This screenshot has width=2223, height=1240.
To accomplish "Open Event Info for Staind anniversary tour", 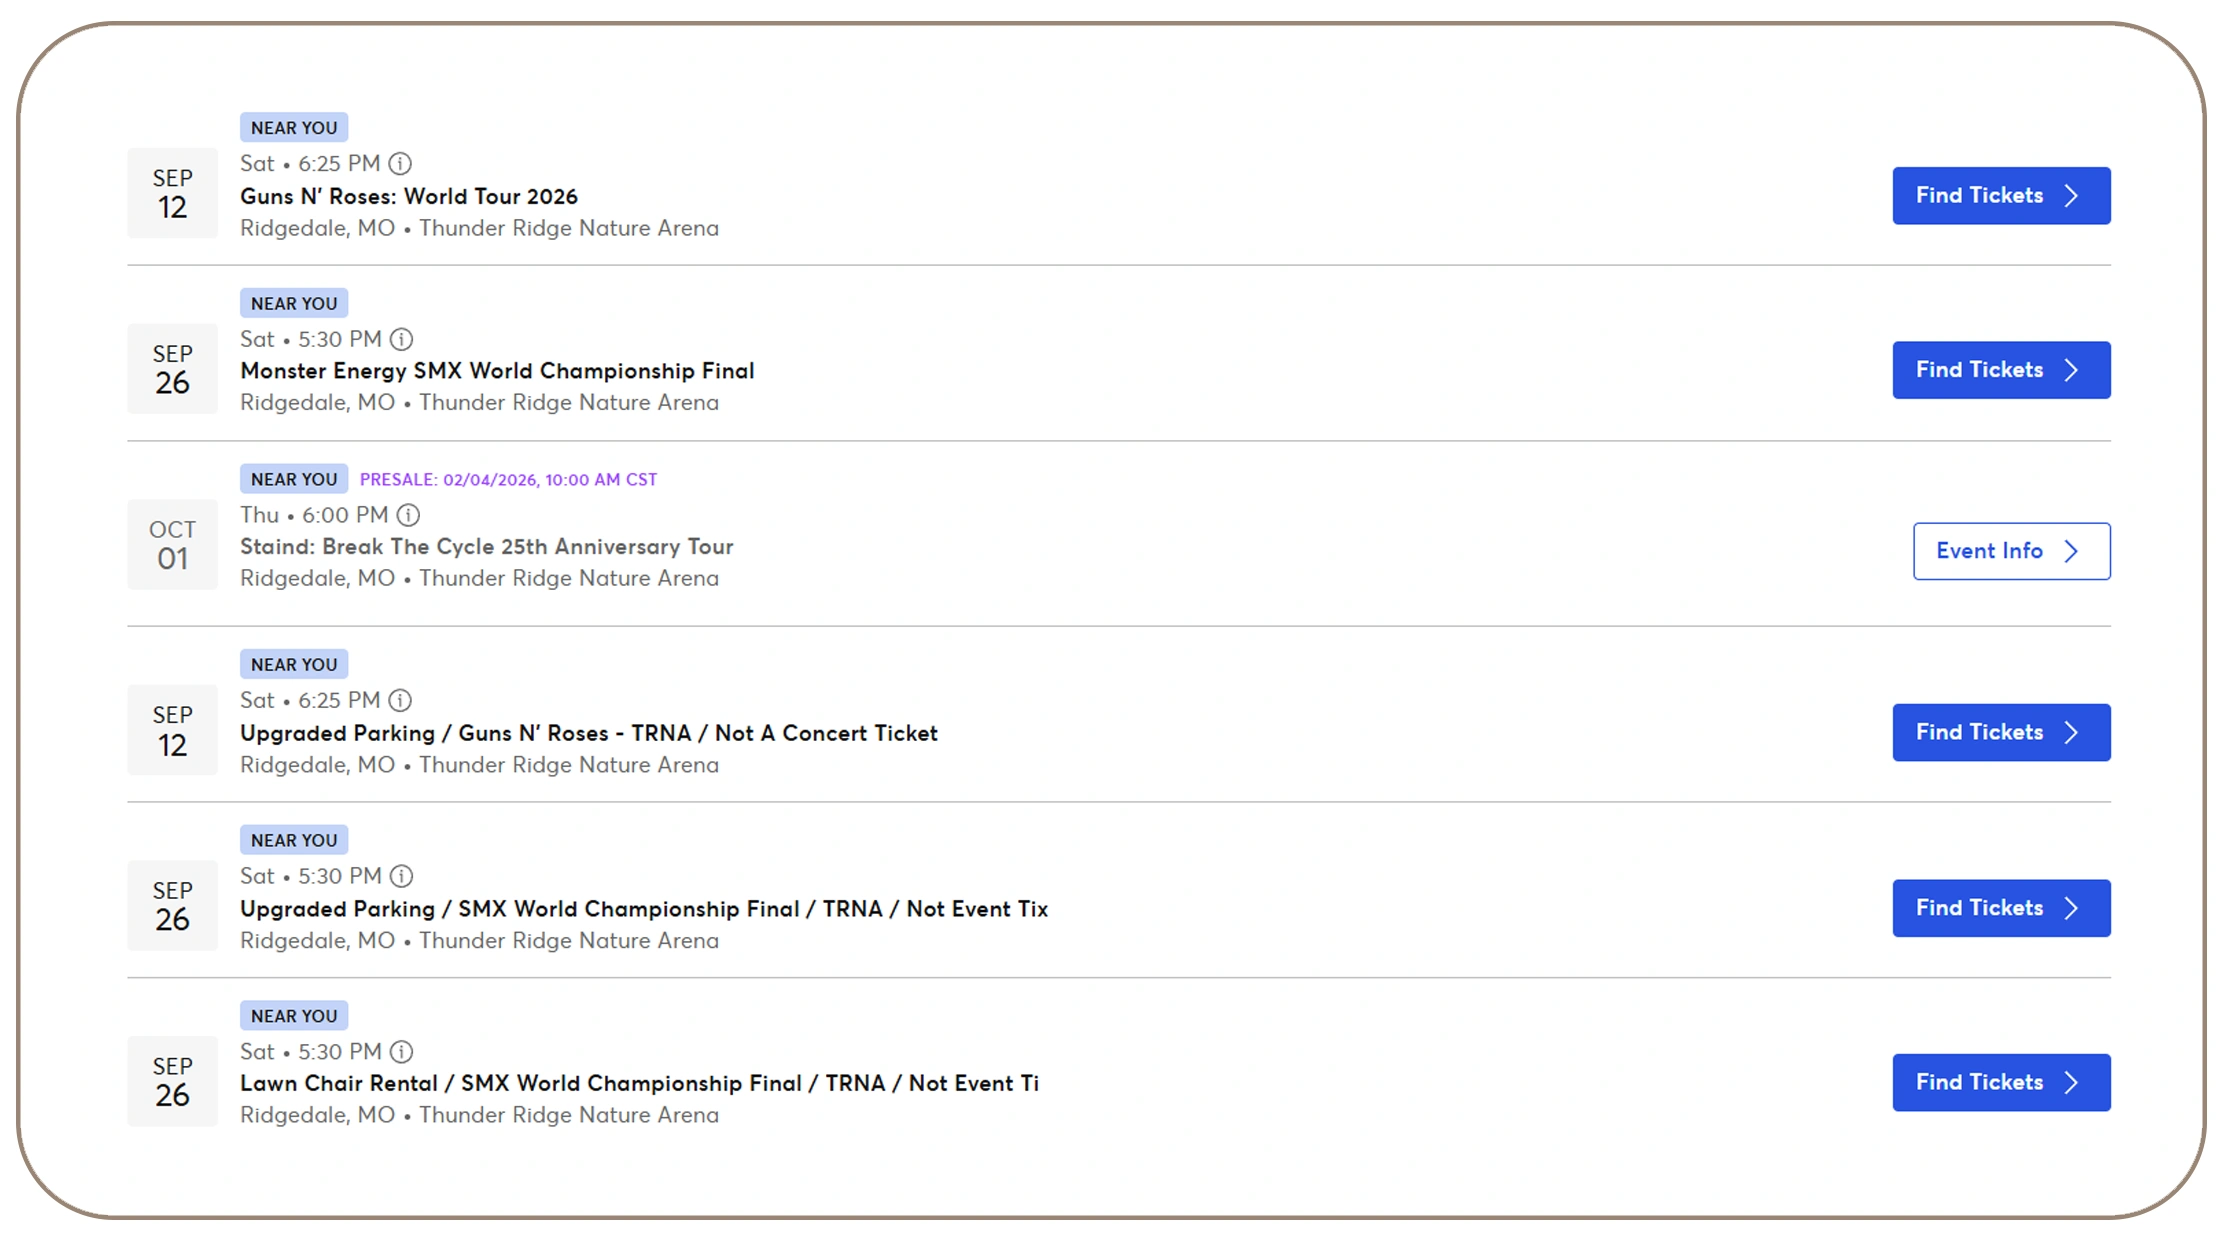I will pyautogui.click(x=2010, y=551).
